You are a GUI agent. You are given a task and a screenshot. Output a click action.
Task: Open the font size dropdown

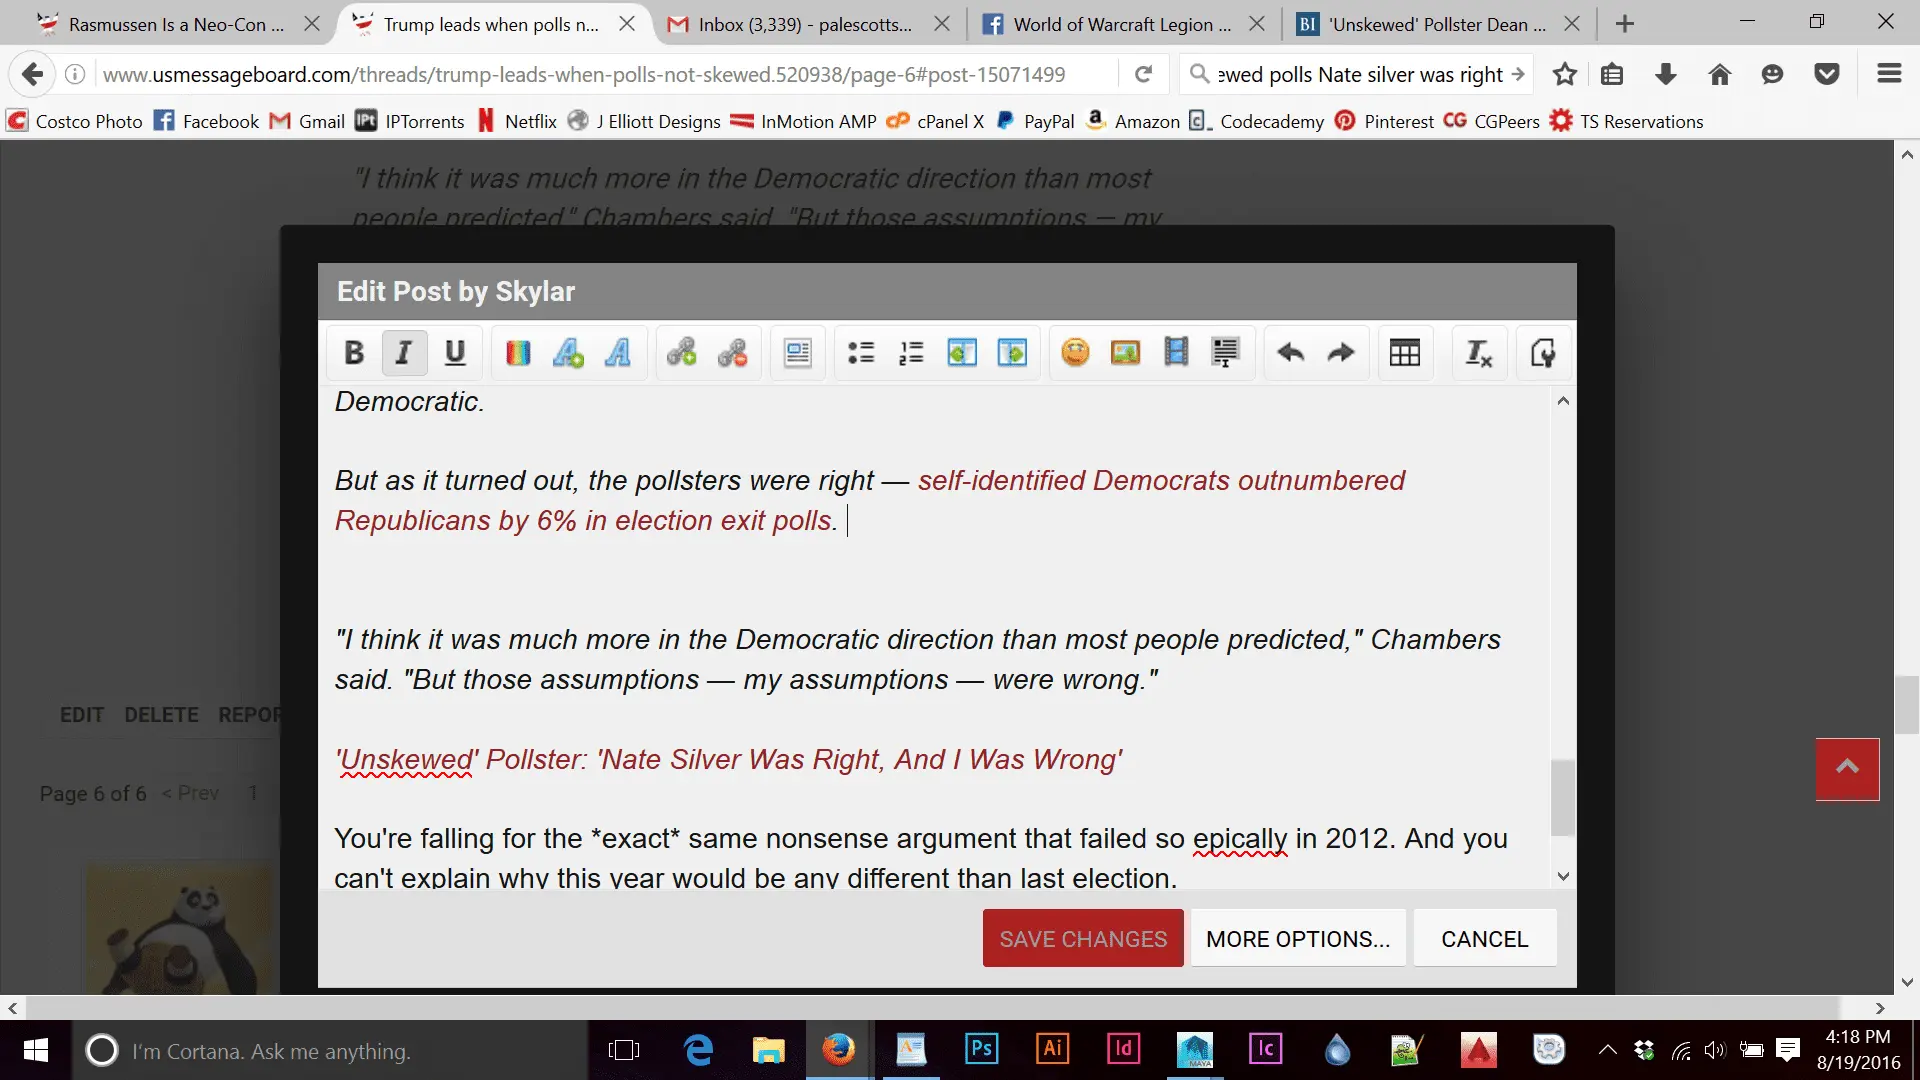[568, 353]
